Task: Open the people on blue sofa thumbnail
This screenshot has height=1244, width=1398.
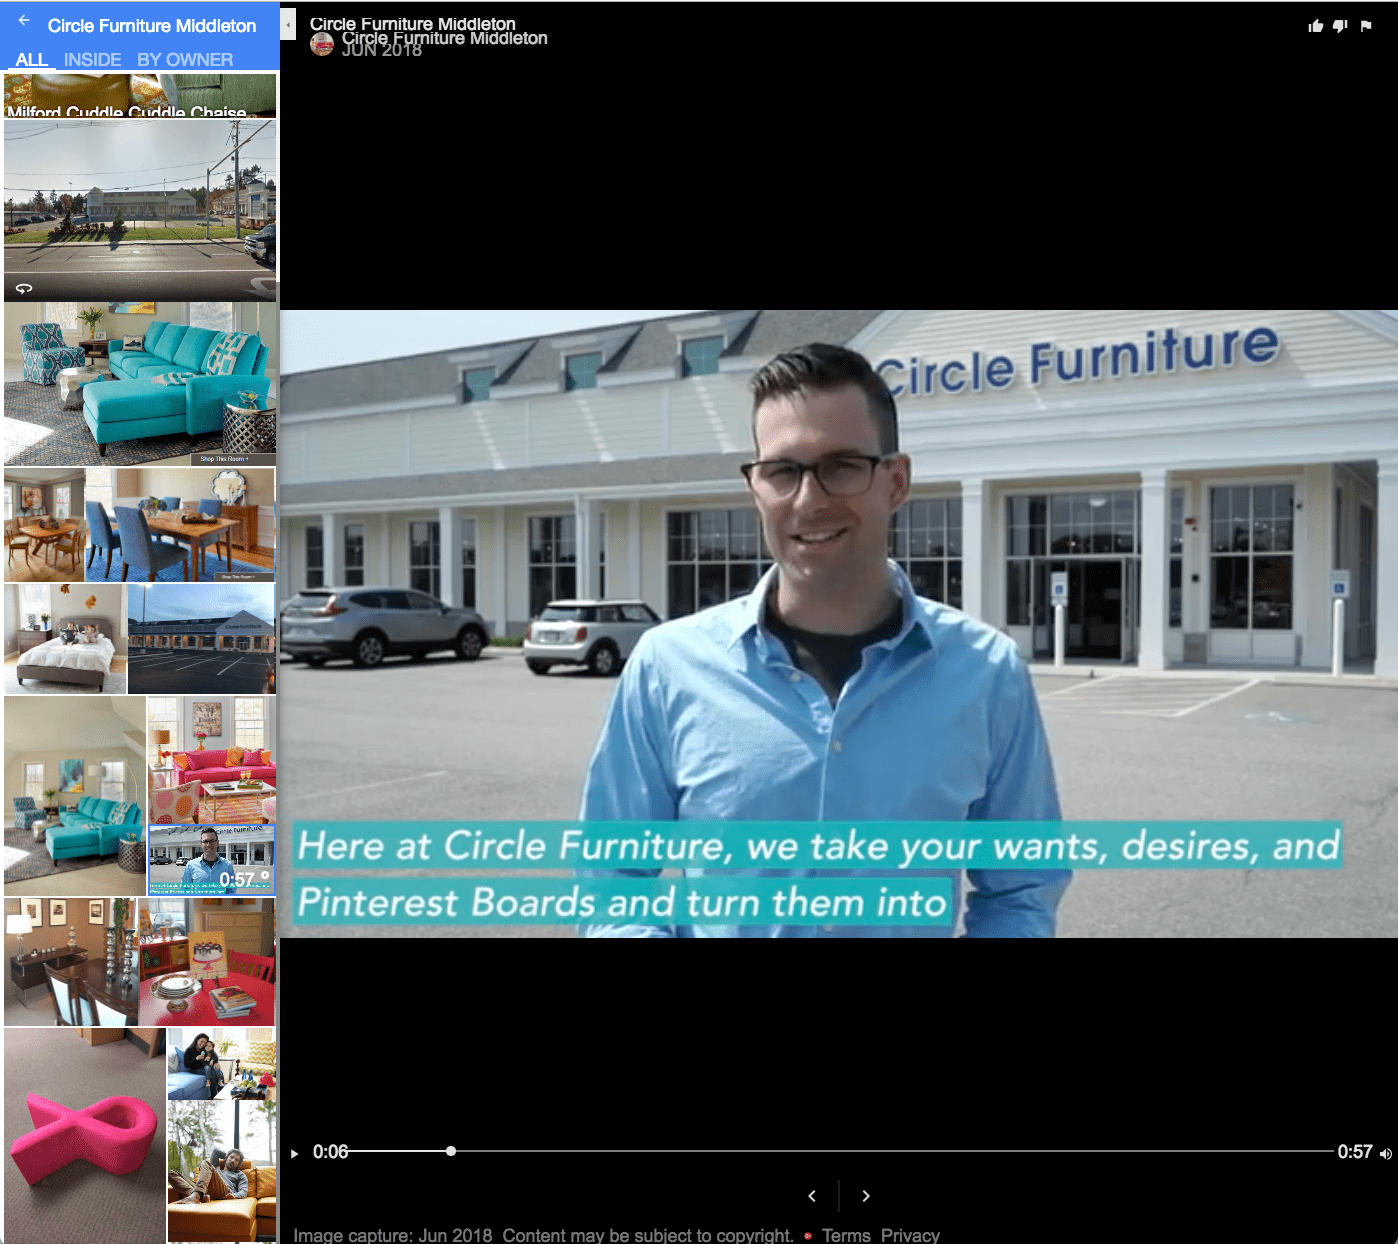Action: tap(222, 1064)
